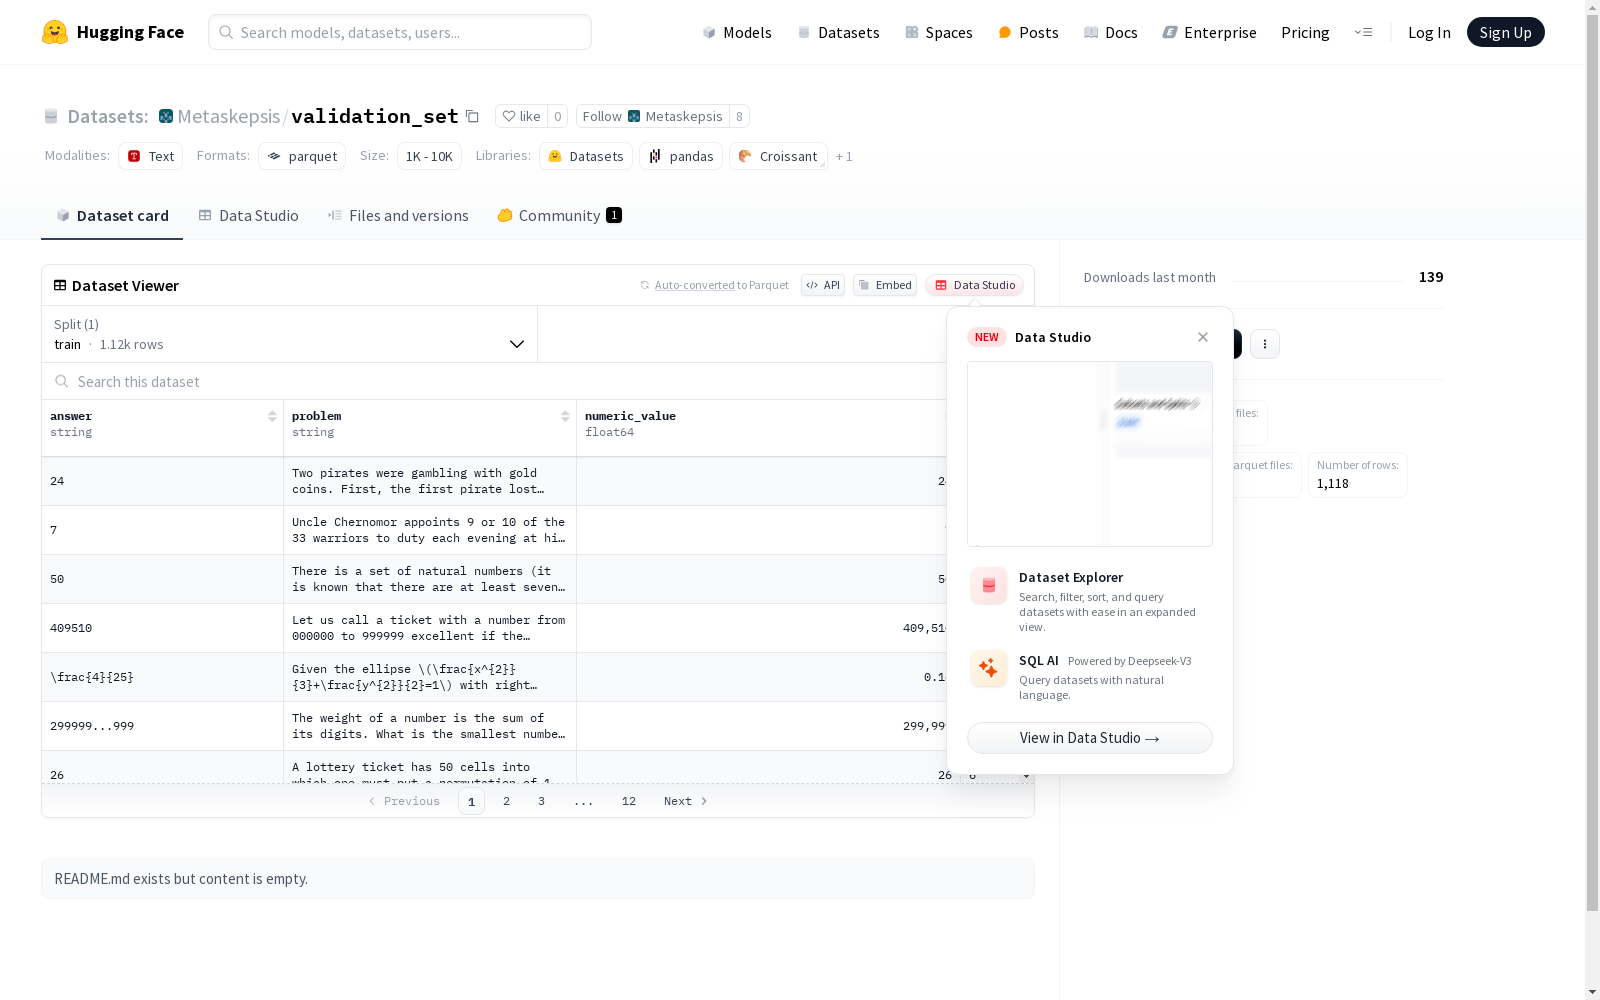Like this dataset
Screen dimensions: 1600x1000
click(522, 116)
